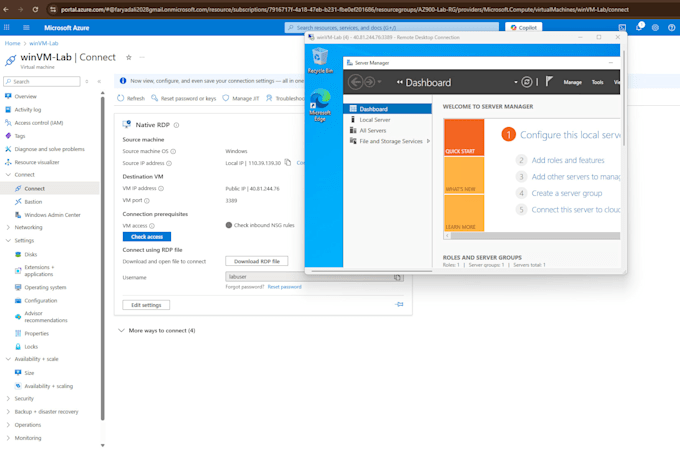This screenshot has height=451, width=680.
Task: Open the Overview page in the sidebar
Action: (x=25, y=96)
